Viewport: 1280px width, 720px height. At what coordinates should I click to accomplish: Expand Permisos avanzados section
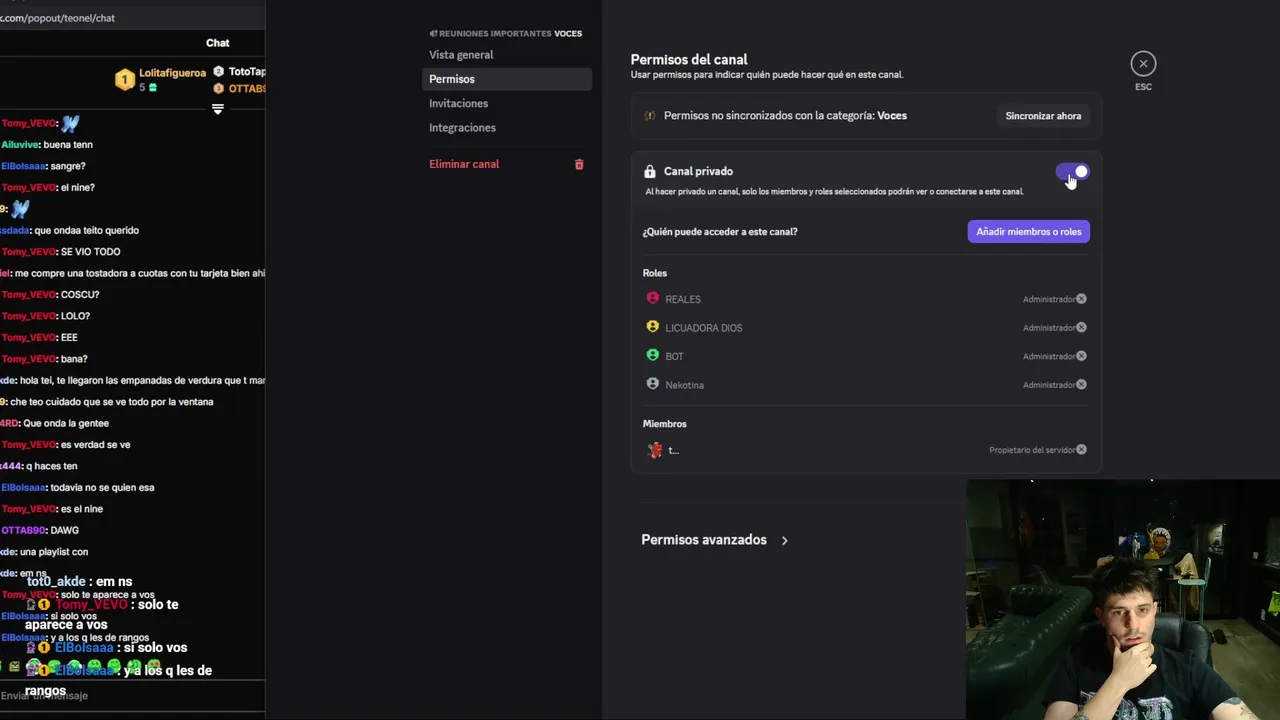coord(714,540)
